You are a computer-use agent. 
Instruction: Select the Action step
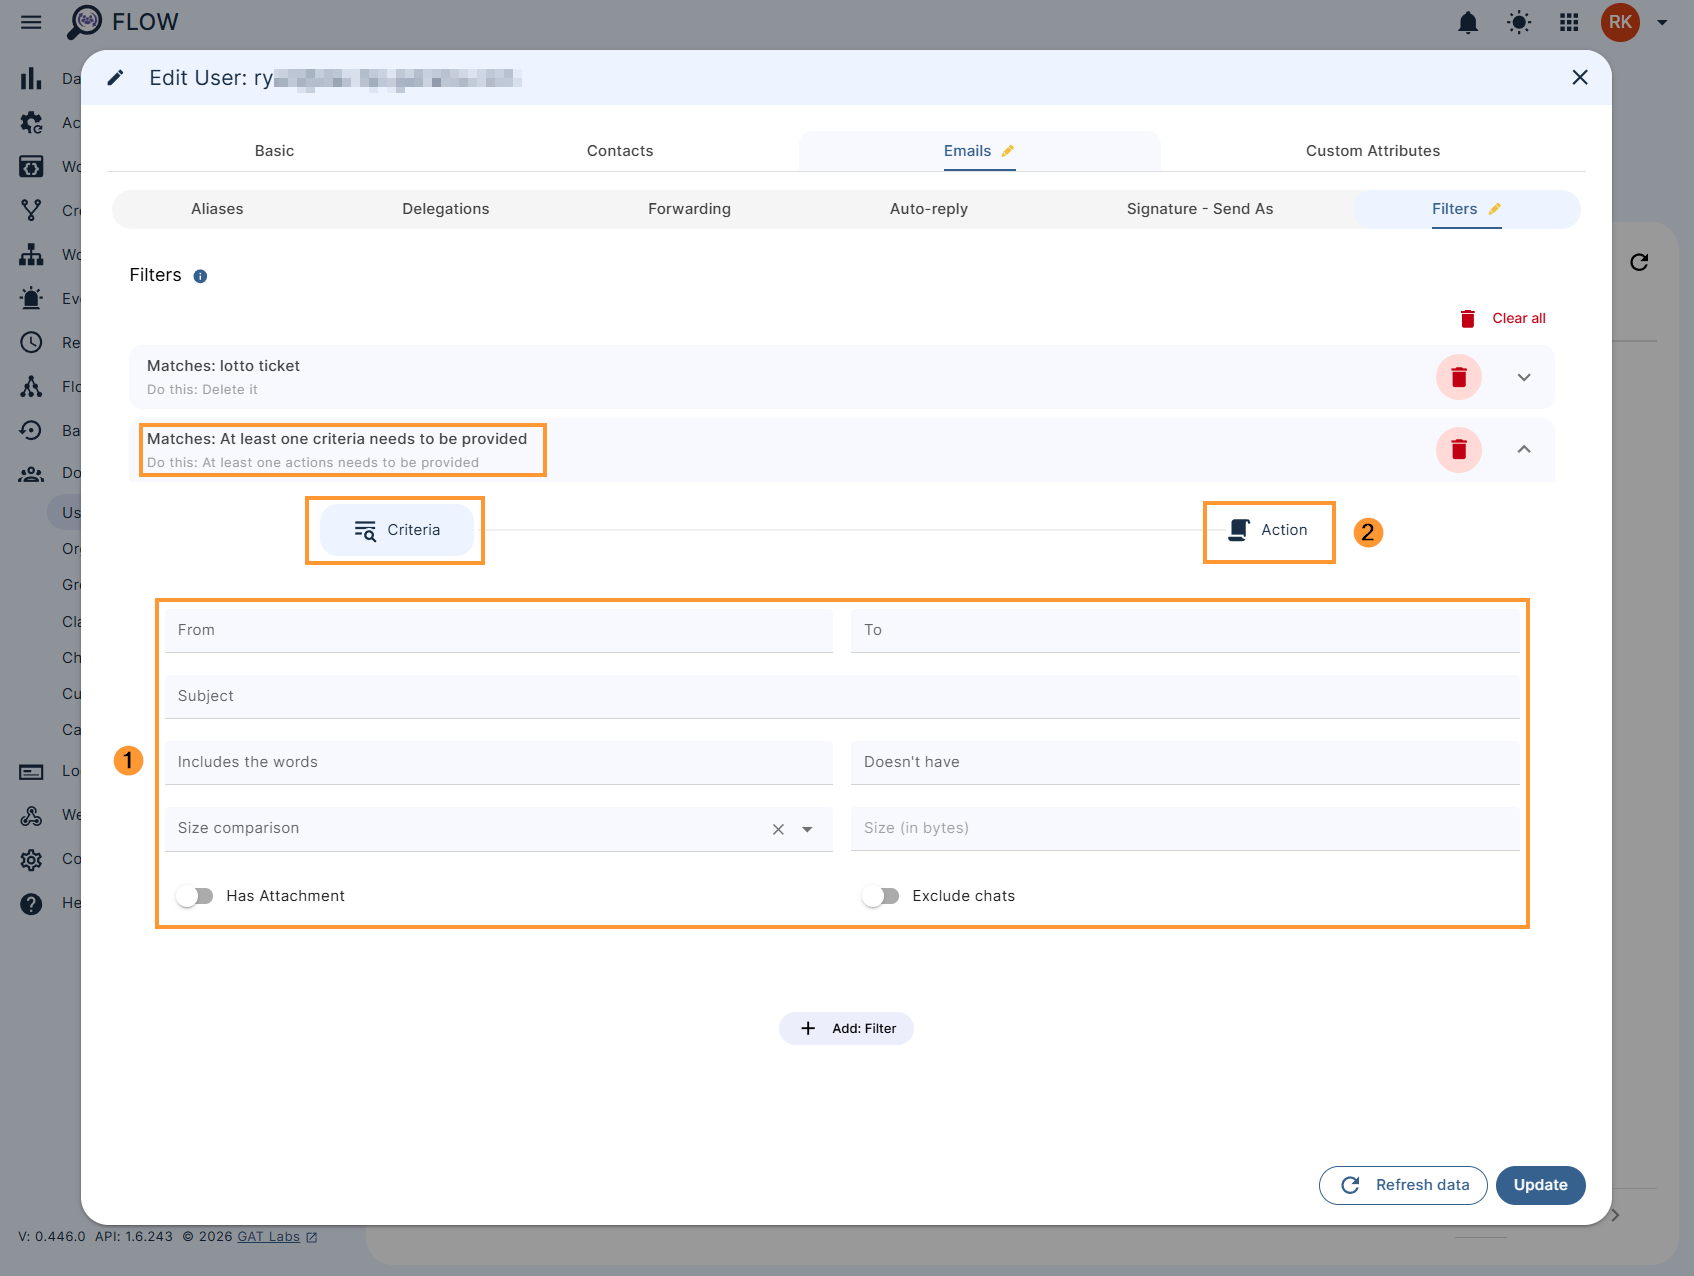pos(1268,530)
